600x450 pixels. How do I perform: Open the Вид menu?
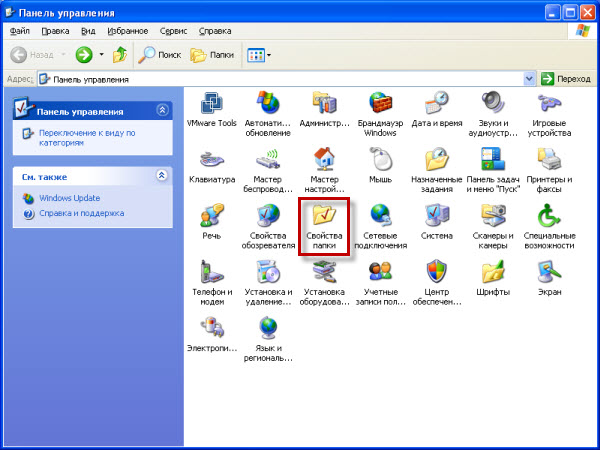coord(86,32)
